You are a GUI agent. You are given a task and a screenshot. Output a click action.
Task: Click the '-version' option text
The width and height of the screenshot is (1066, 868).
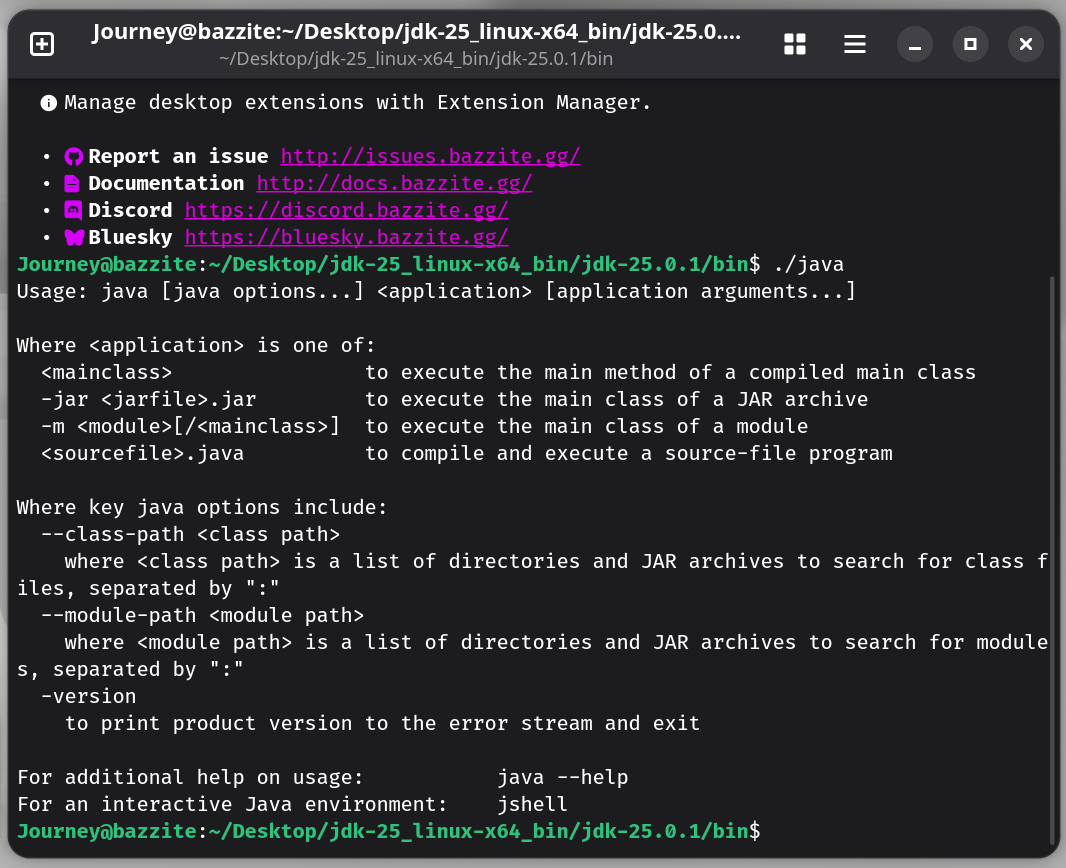[x=88, y=697]
